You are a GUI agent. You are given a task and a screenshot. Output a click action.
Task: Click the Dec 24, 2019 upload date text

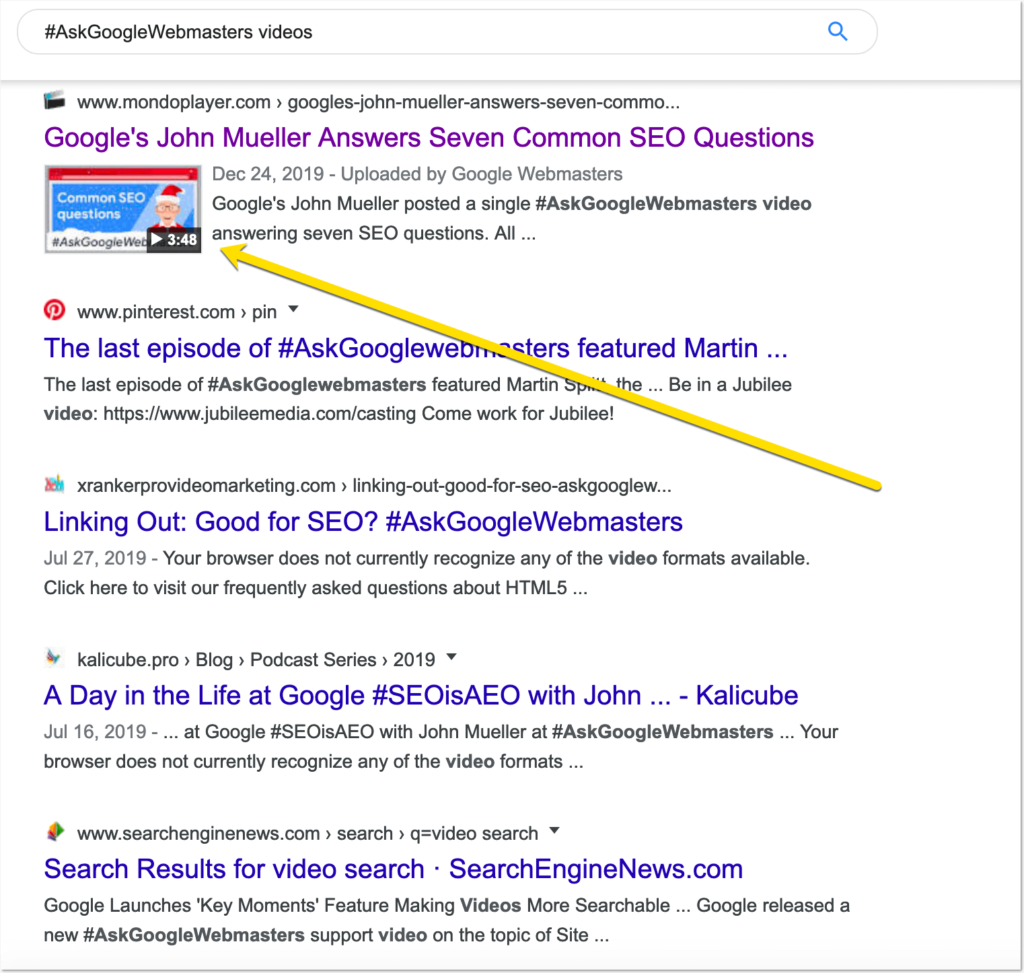pyautogui.click(x=268, y=174)
